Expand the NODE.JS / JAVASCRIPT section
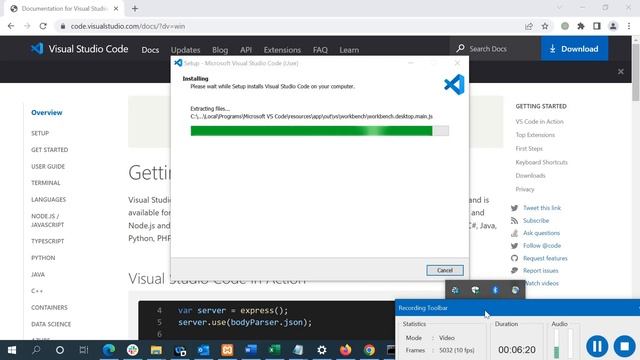The width and height of the screenshot is (640, 360). click(47, 220)
